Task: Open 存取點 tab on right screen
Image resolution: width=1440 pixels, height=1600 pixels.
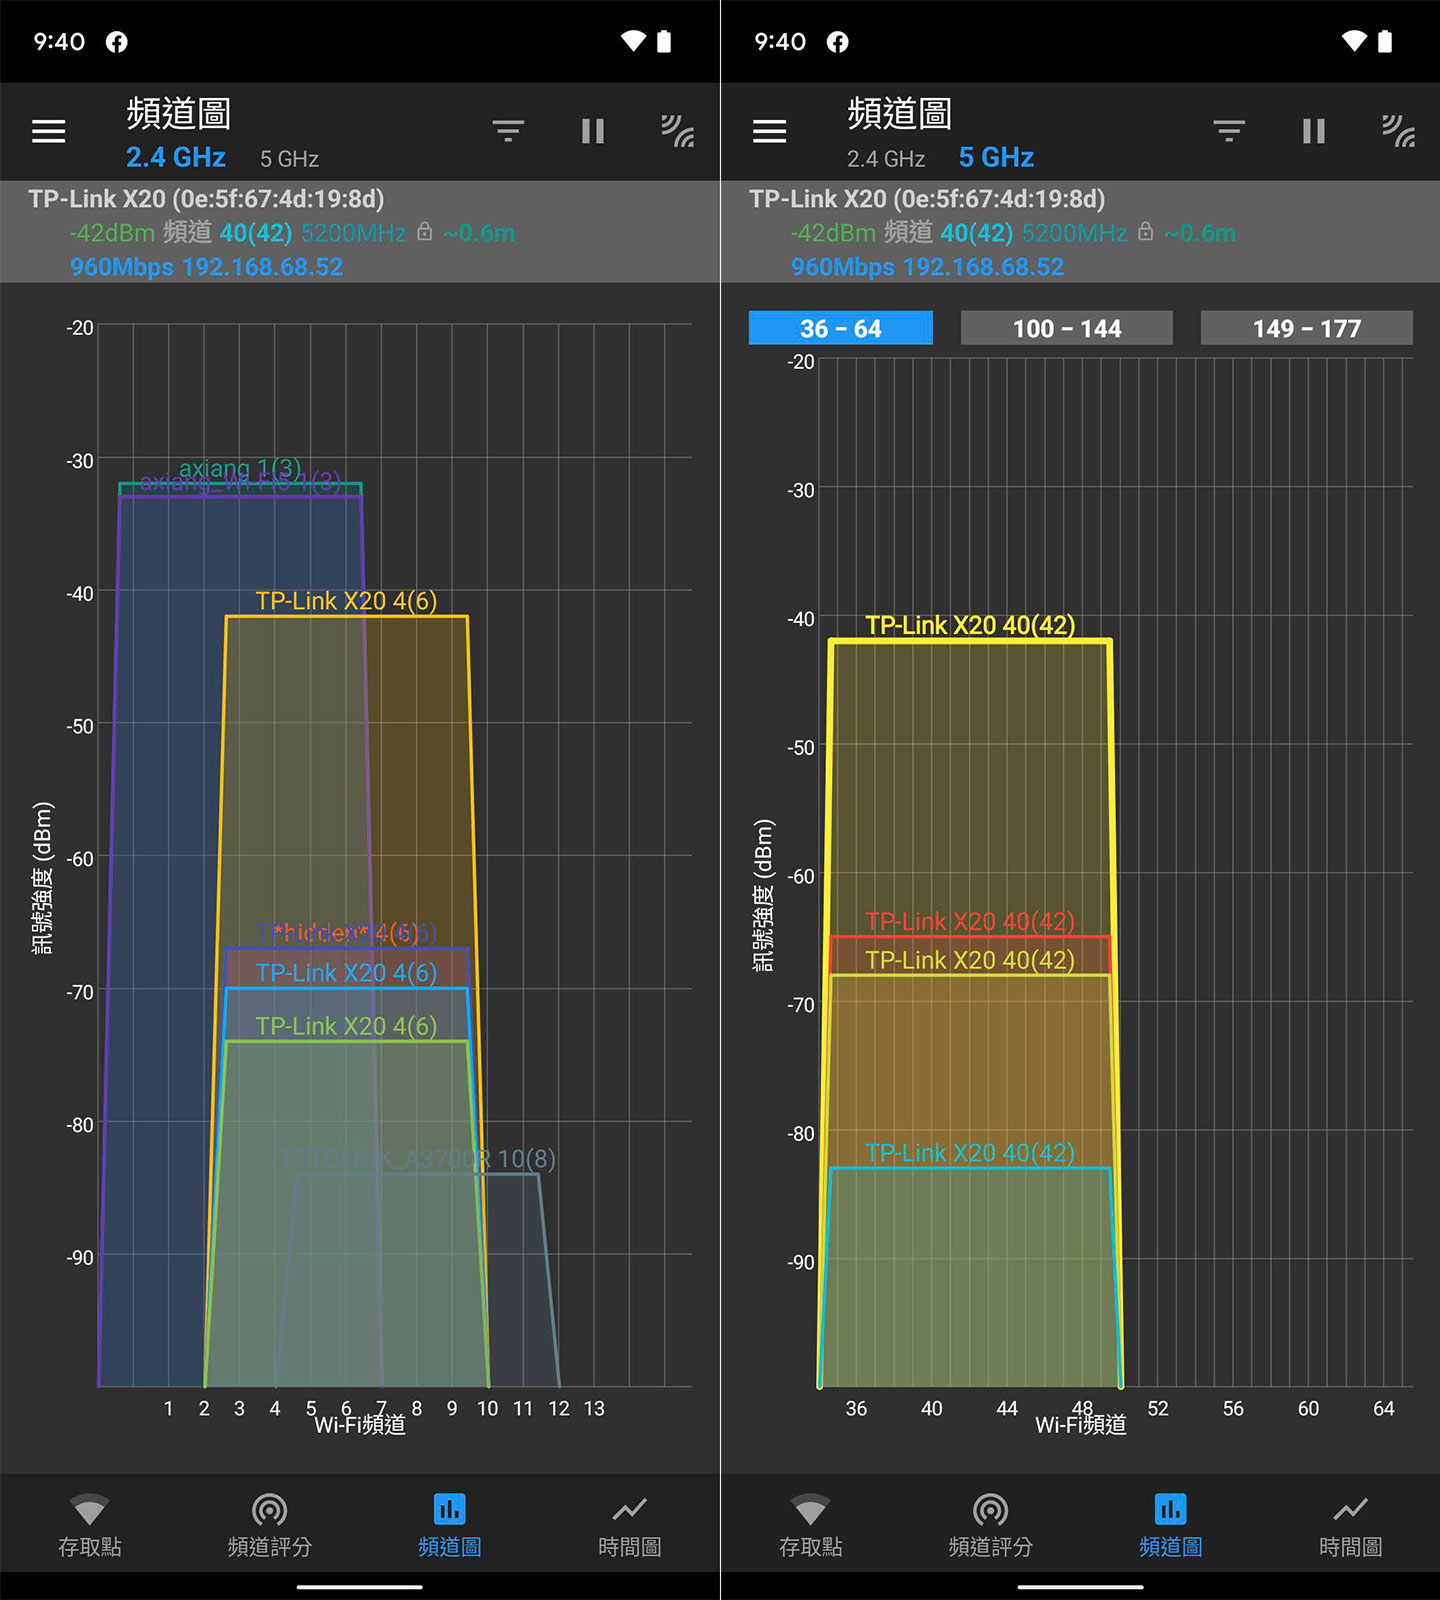Action: (811, 1526)
